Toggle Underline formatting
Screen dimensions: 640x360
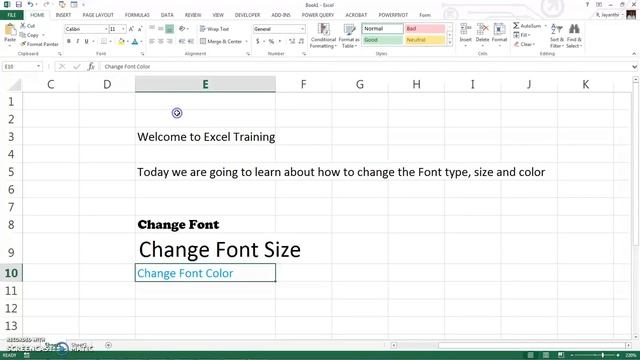pos(87,41)
